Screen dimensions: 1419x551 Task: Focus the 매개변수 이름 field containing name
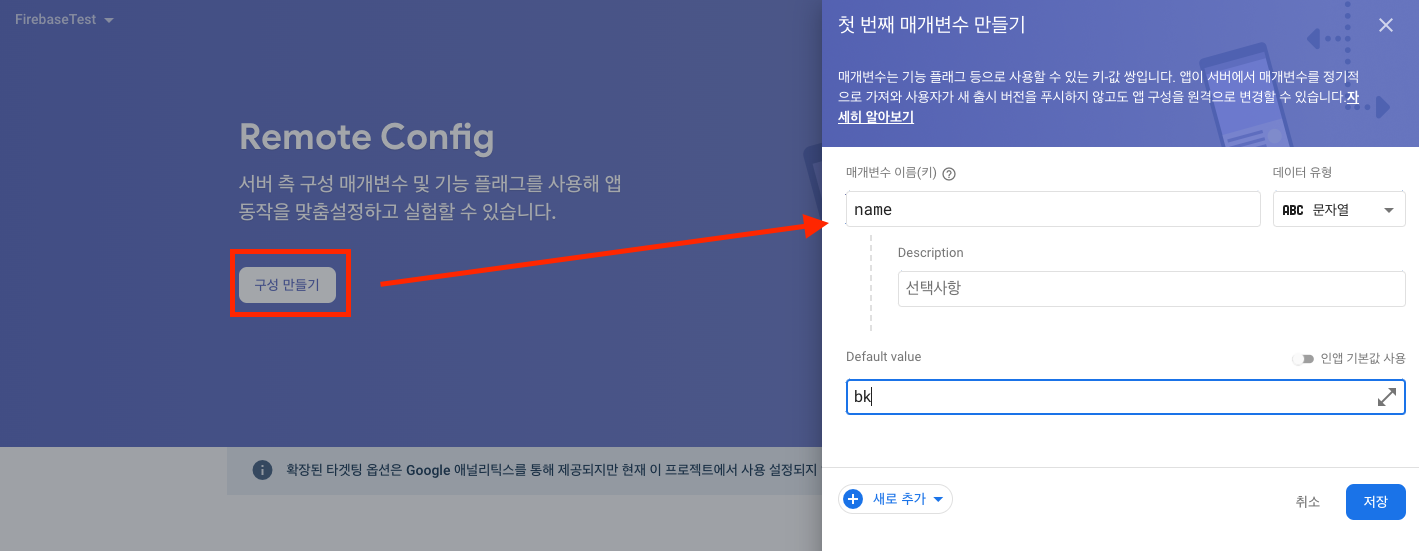[1052, 210]
